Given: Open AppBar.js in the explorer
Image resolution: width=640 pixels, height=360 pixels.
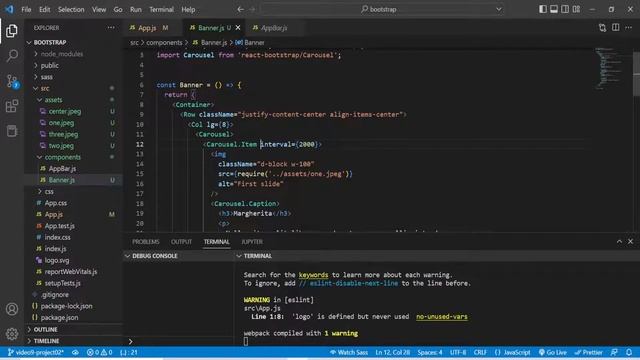Looking at the screenshot, I should pyautogui.click(x=73, y=169).
